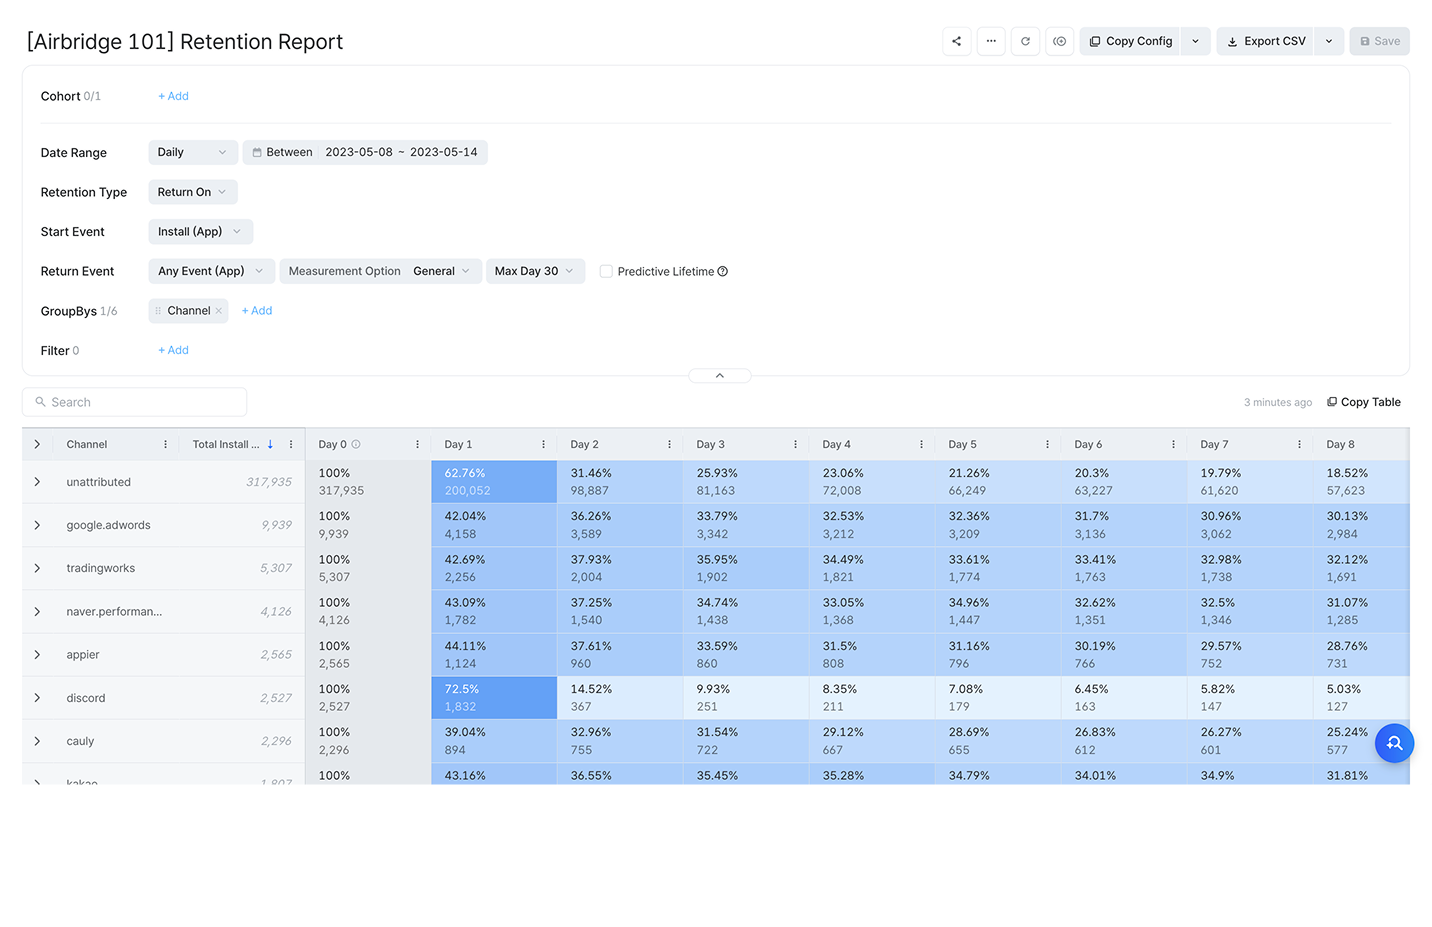The height and width of the screenshot is (927, 1432).
Task: Toggle sort on the Total Install column
Action: (270, 444)
